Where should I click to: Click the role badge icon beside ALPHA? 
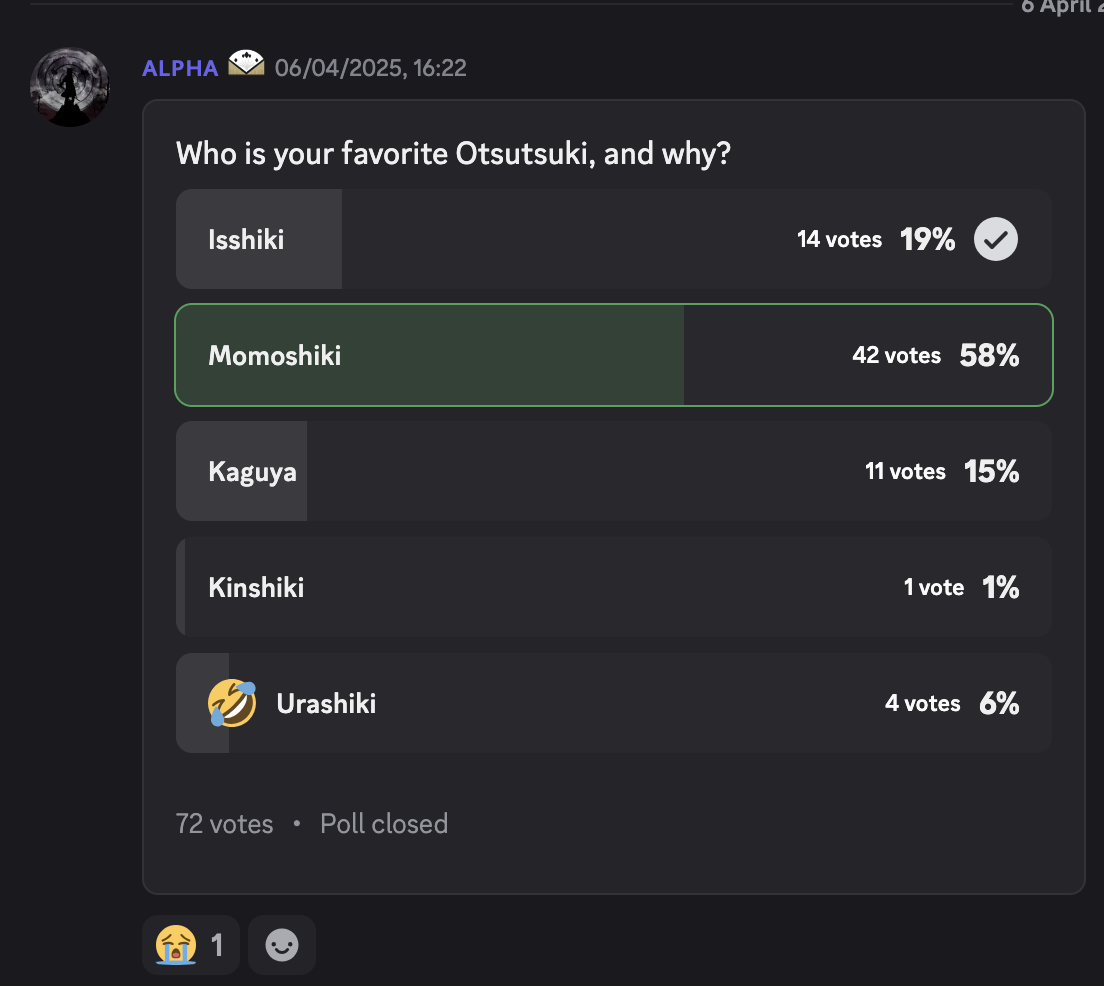[246, 63]
